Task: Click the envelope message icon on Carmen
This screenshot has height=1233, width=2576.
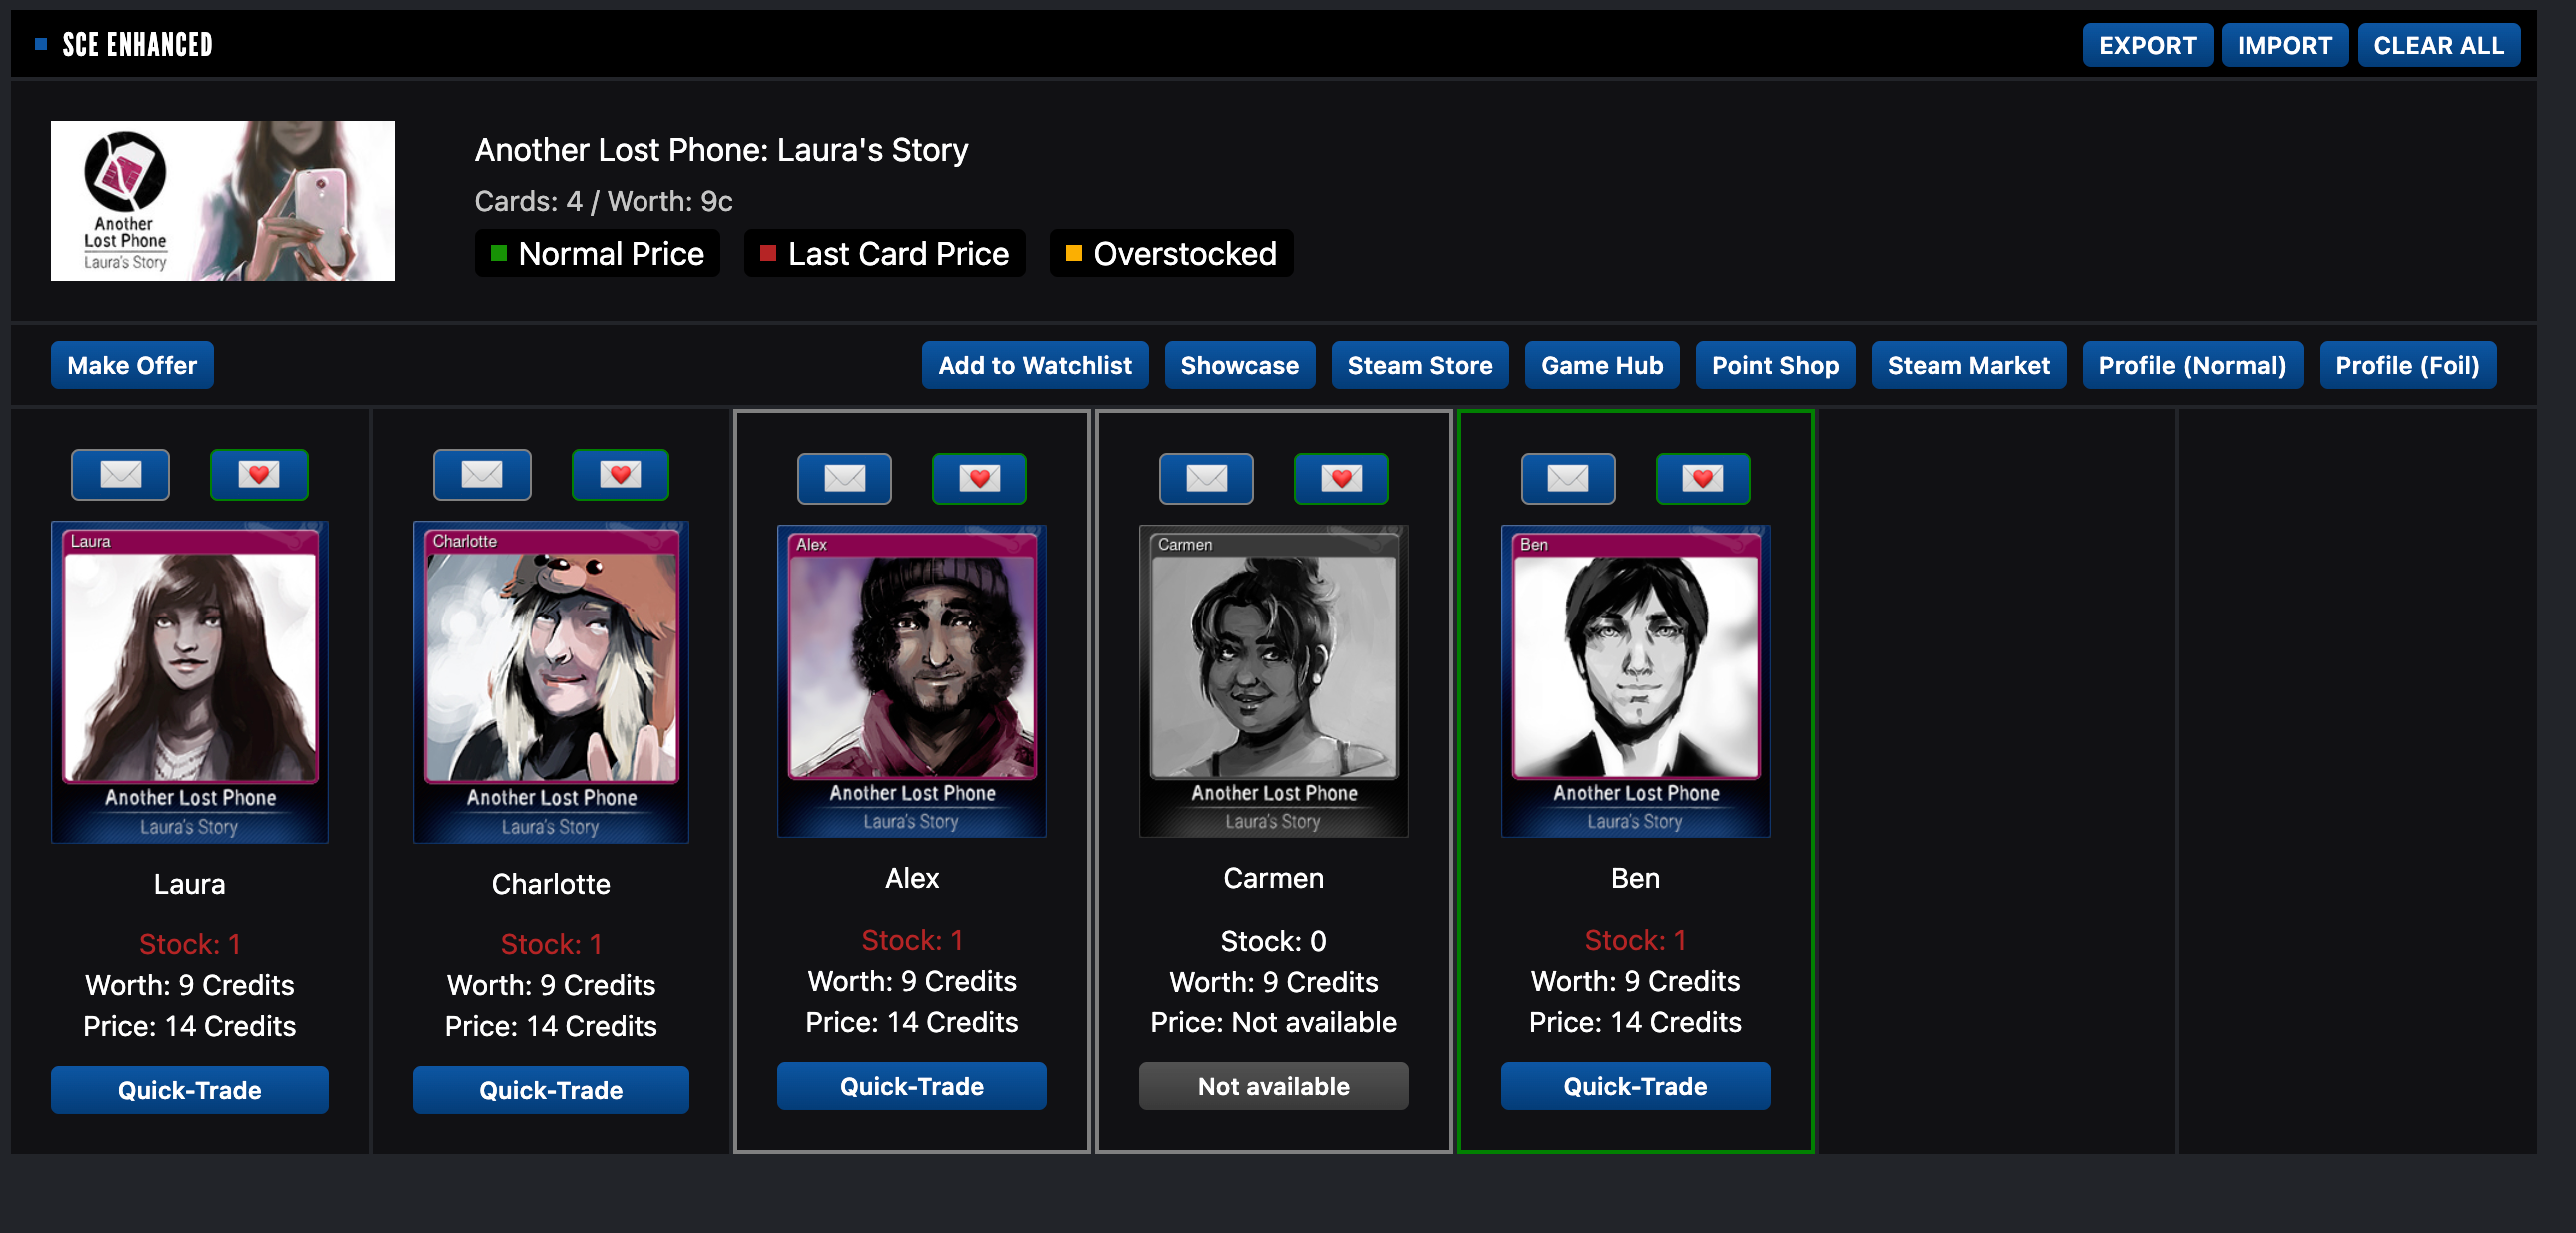Action: tap(1203, 478)
